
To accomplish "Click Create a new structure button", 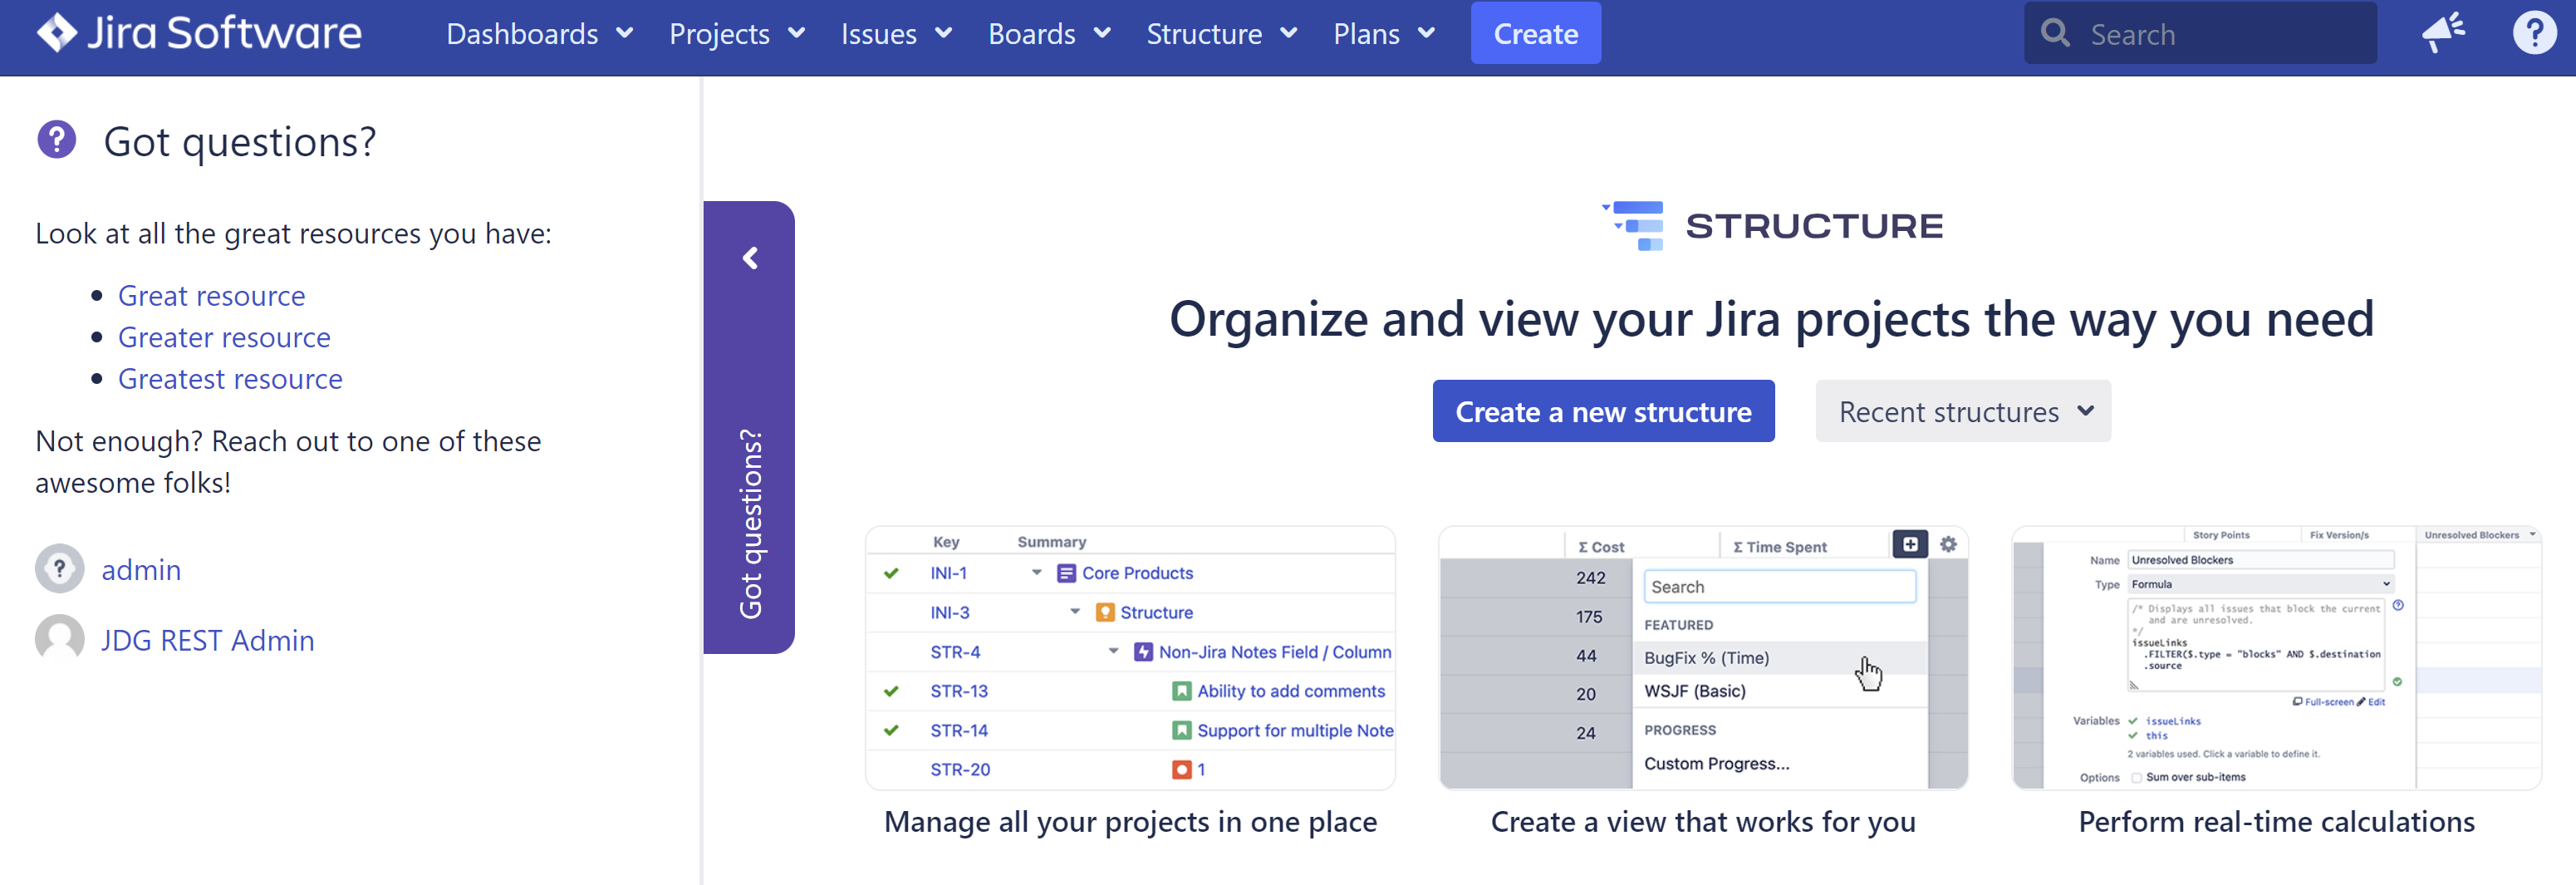I will pos(1602,411).
